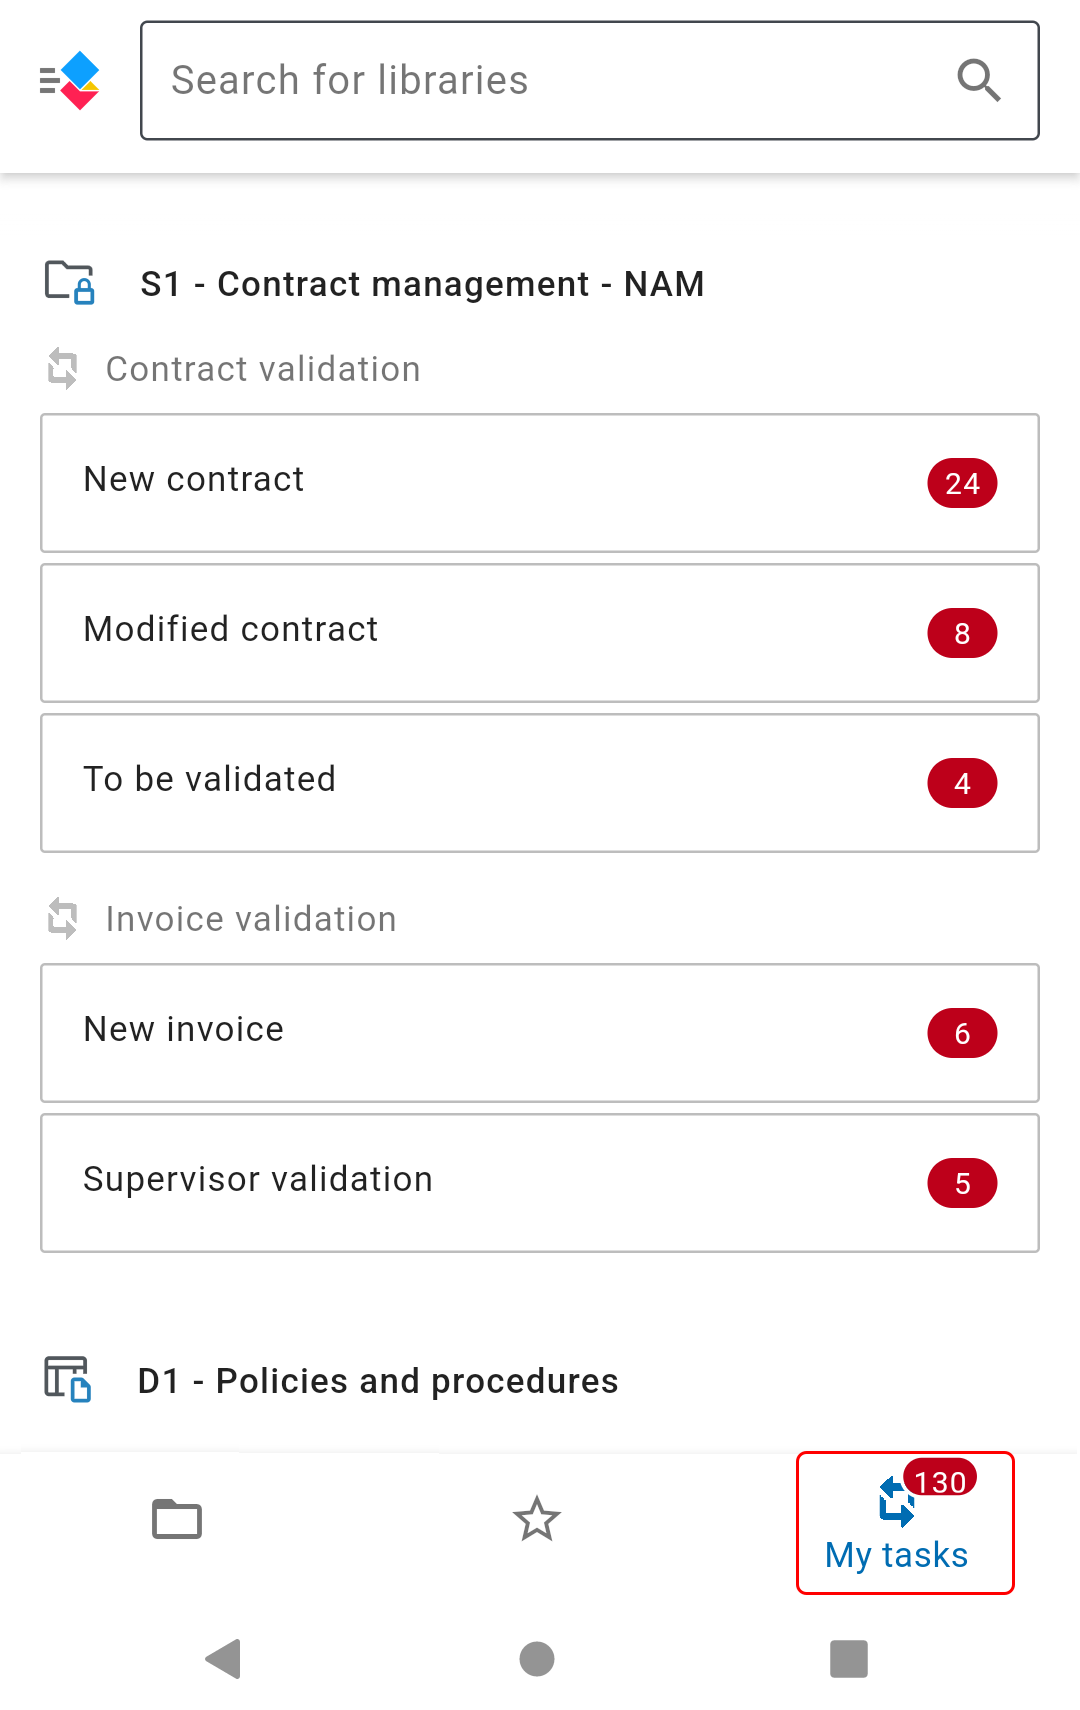The height and width of the screenshot is (1710, 1080).
Task: Open D1 - Policies and procedures library
Action: pos(378,1381)
